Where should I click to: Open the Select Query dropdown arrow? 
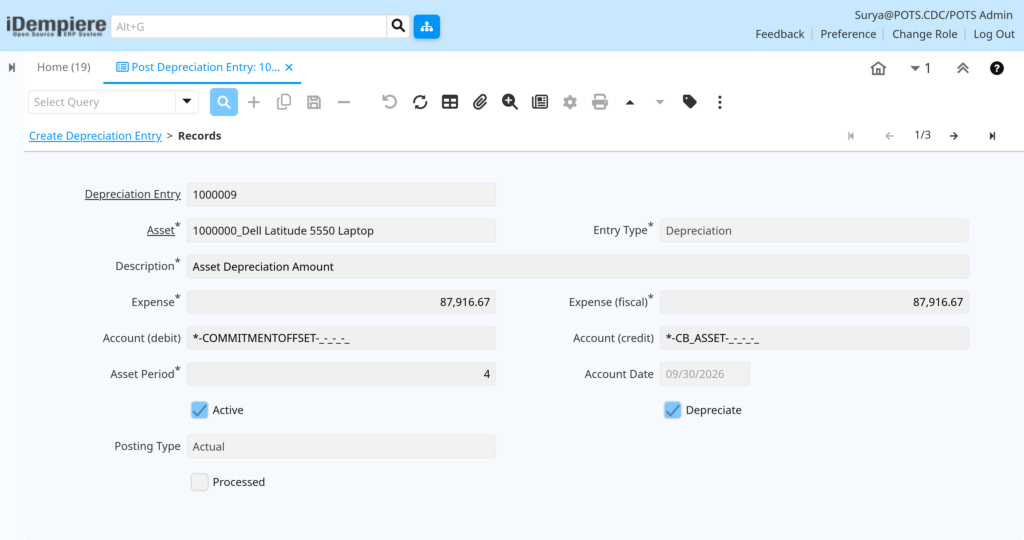tap(187, 102)
